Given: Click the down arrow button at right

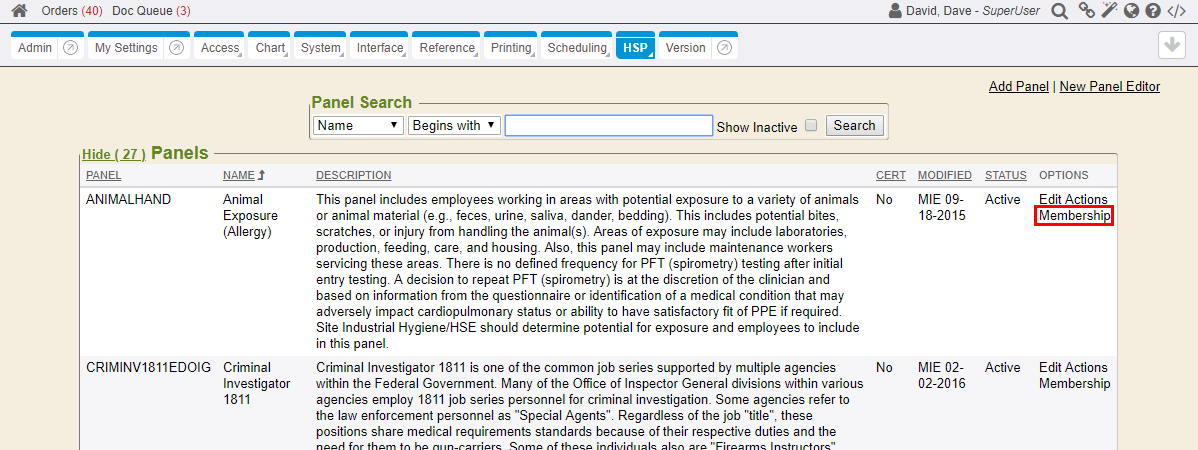Looking at the screenshot, I should [1171, 45].
